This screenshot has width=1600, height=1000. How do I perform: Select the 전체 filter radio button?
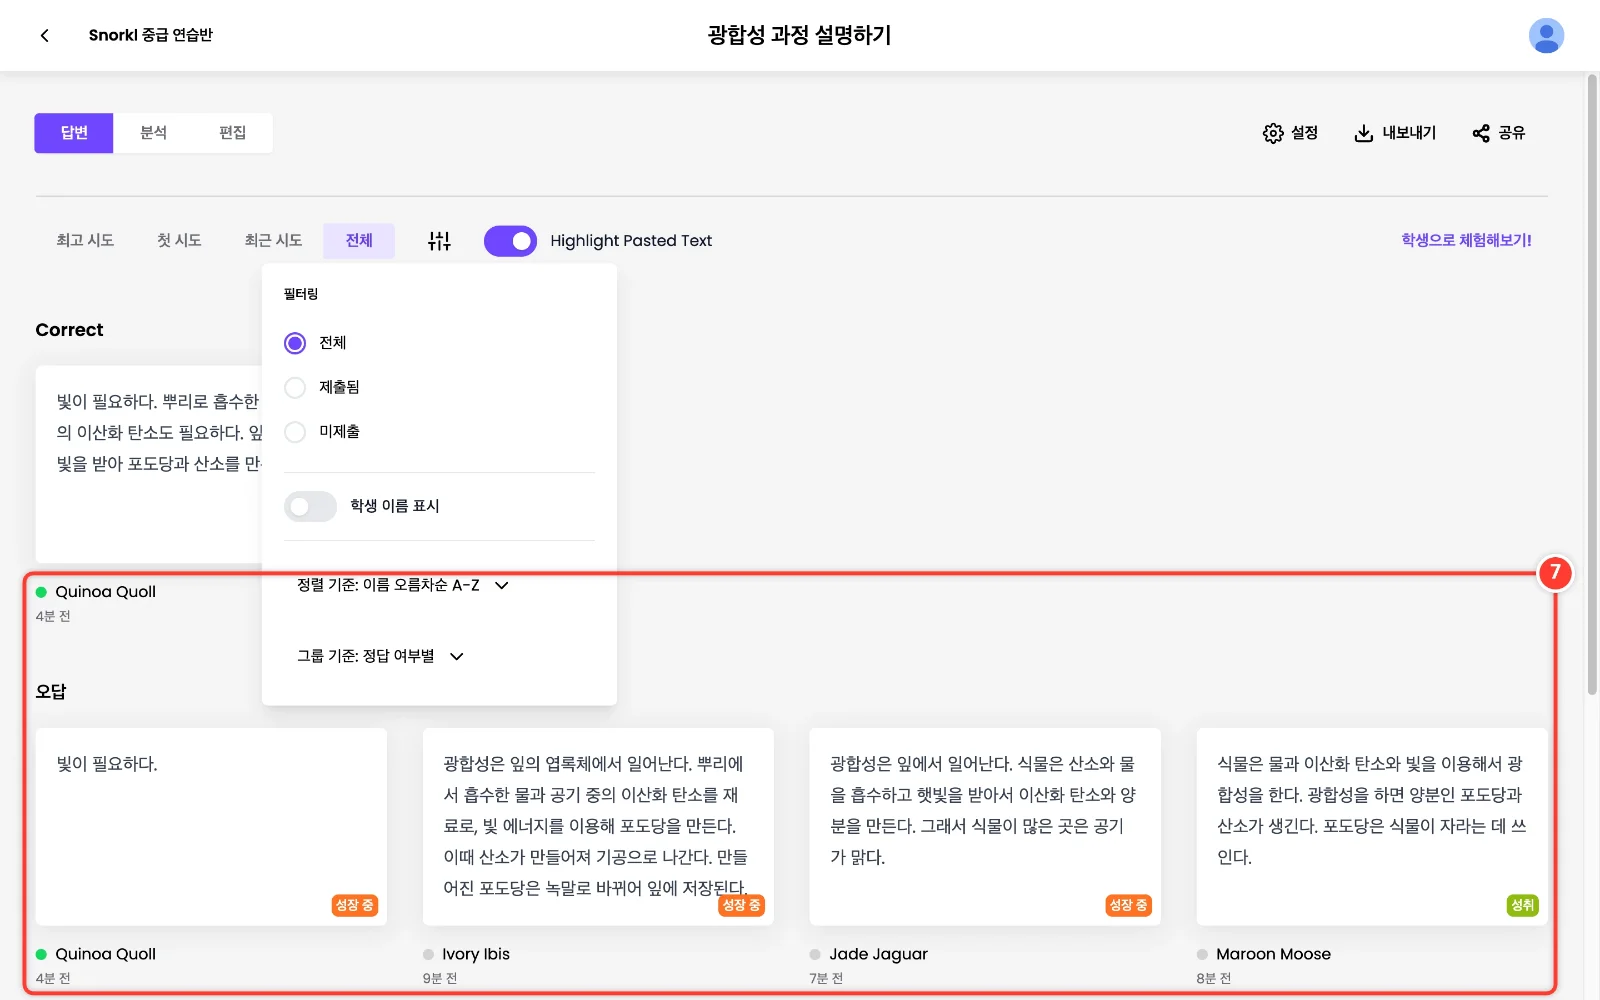coord(295,343)
